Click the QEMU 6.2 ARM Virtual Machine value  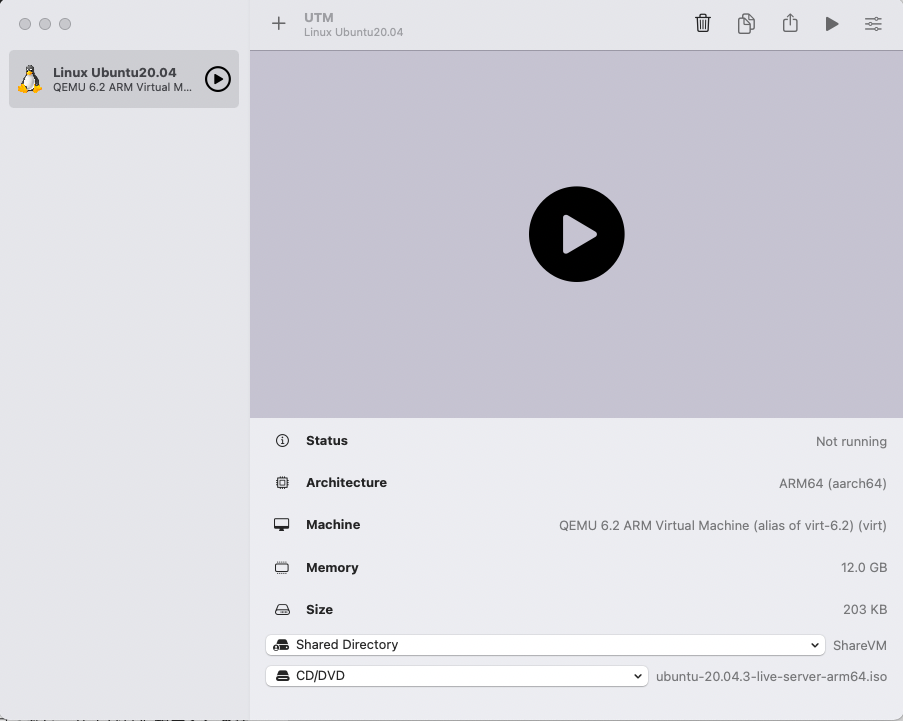pos(723,525)
